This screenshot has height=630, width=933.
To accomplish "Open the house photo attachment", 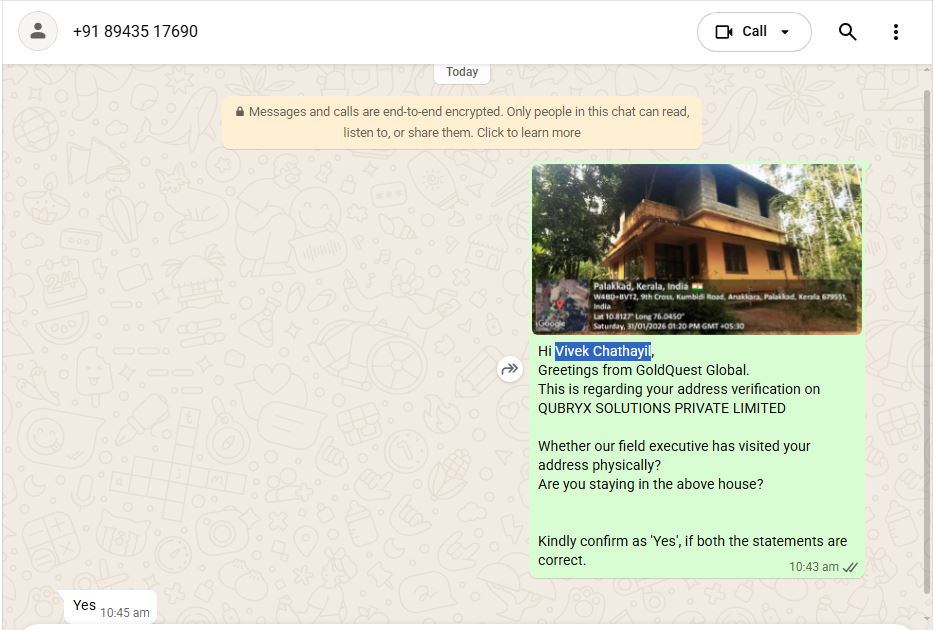I will (x=696, y=230).
